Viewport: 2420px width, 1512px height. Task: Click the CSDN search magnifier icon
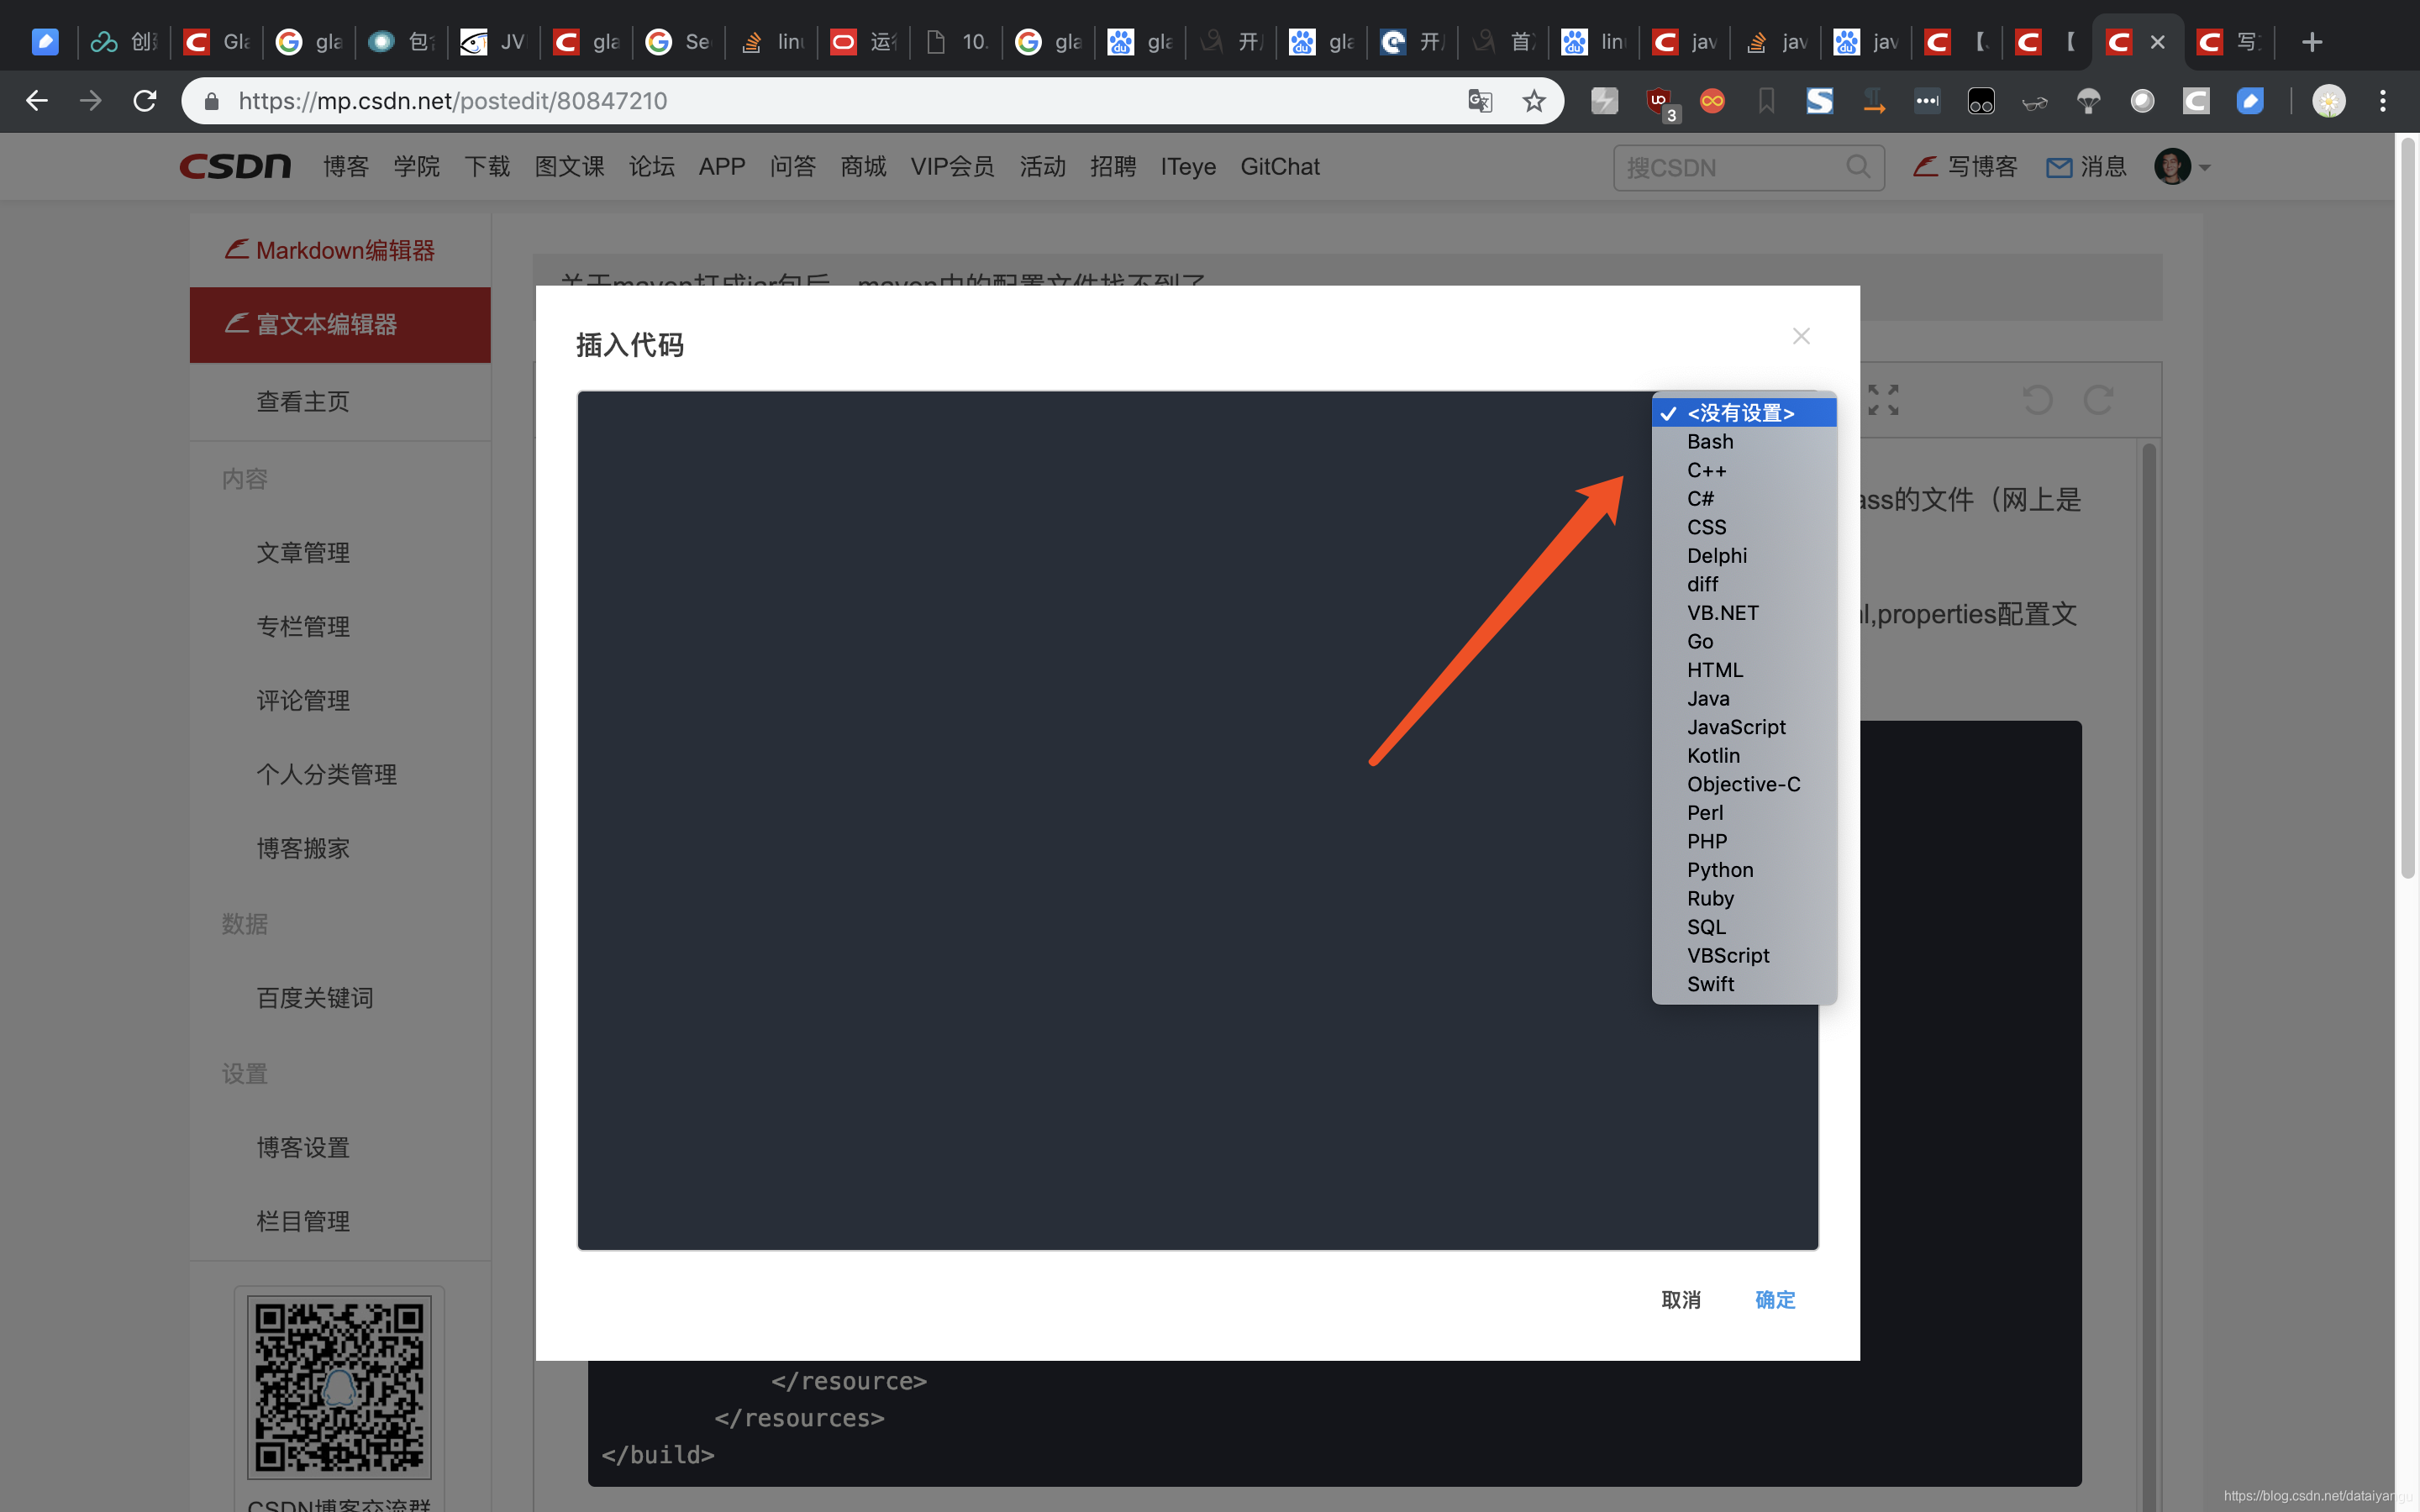[x=1857, y=167]
